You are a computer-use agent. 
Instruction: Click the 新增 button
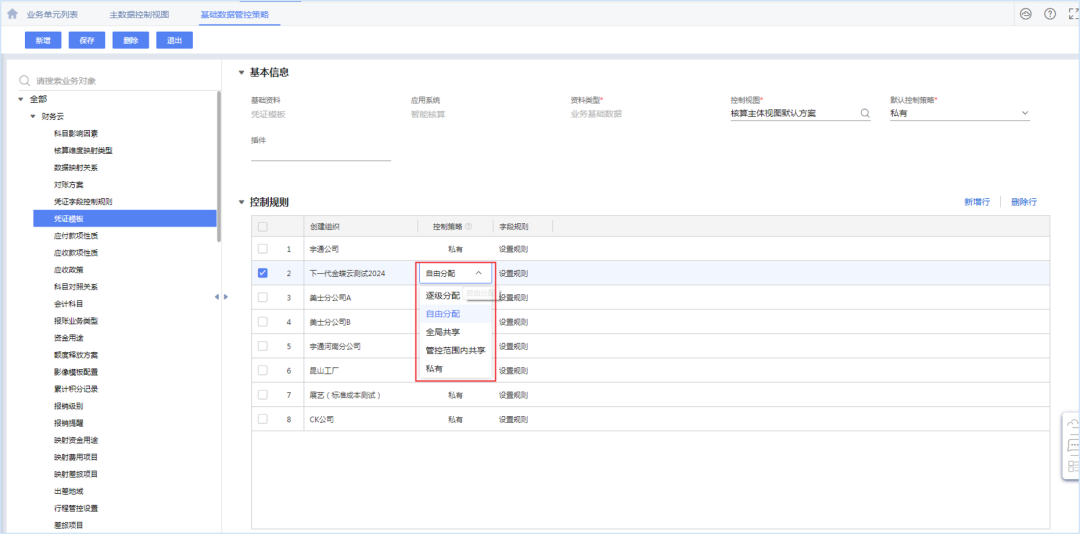[43, 41]
